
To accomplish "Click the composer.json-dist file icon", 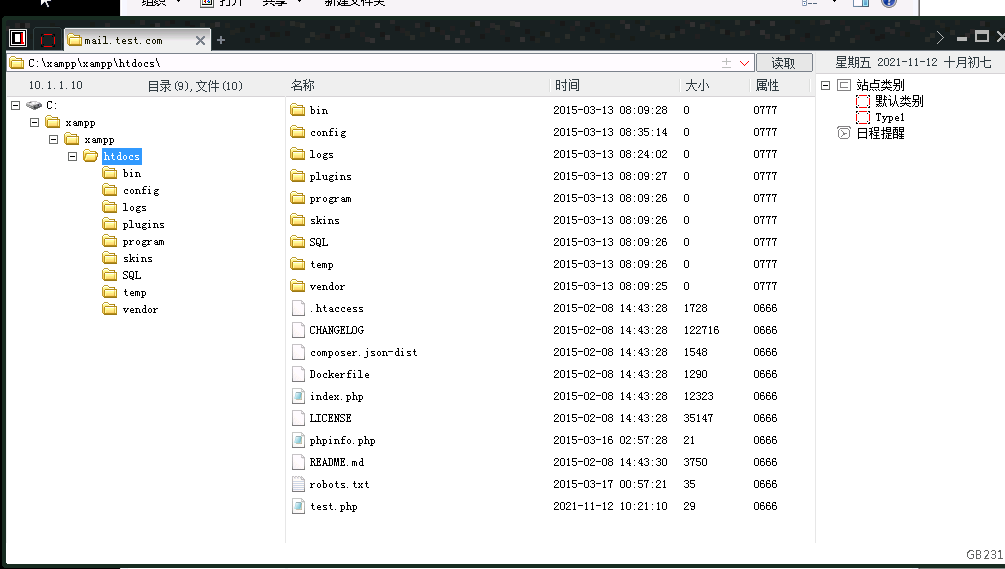I will [x=298, y=352].
